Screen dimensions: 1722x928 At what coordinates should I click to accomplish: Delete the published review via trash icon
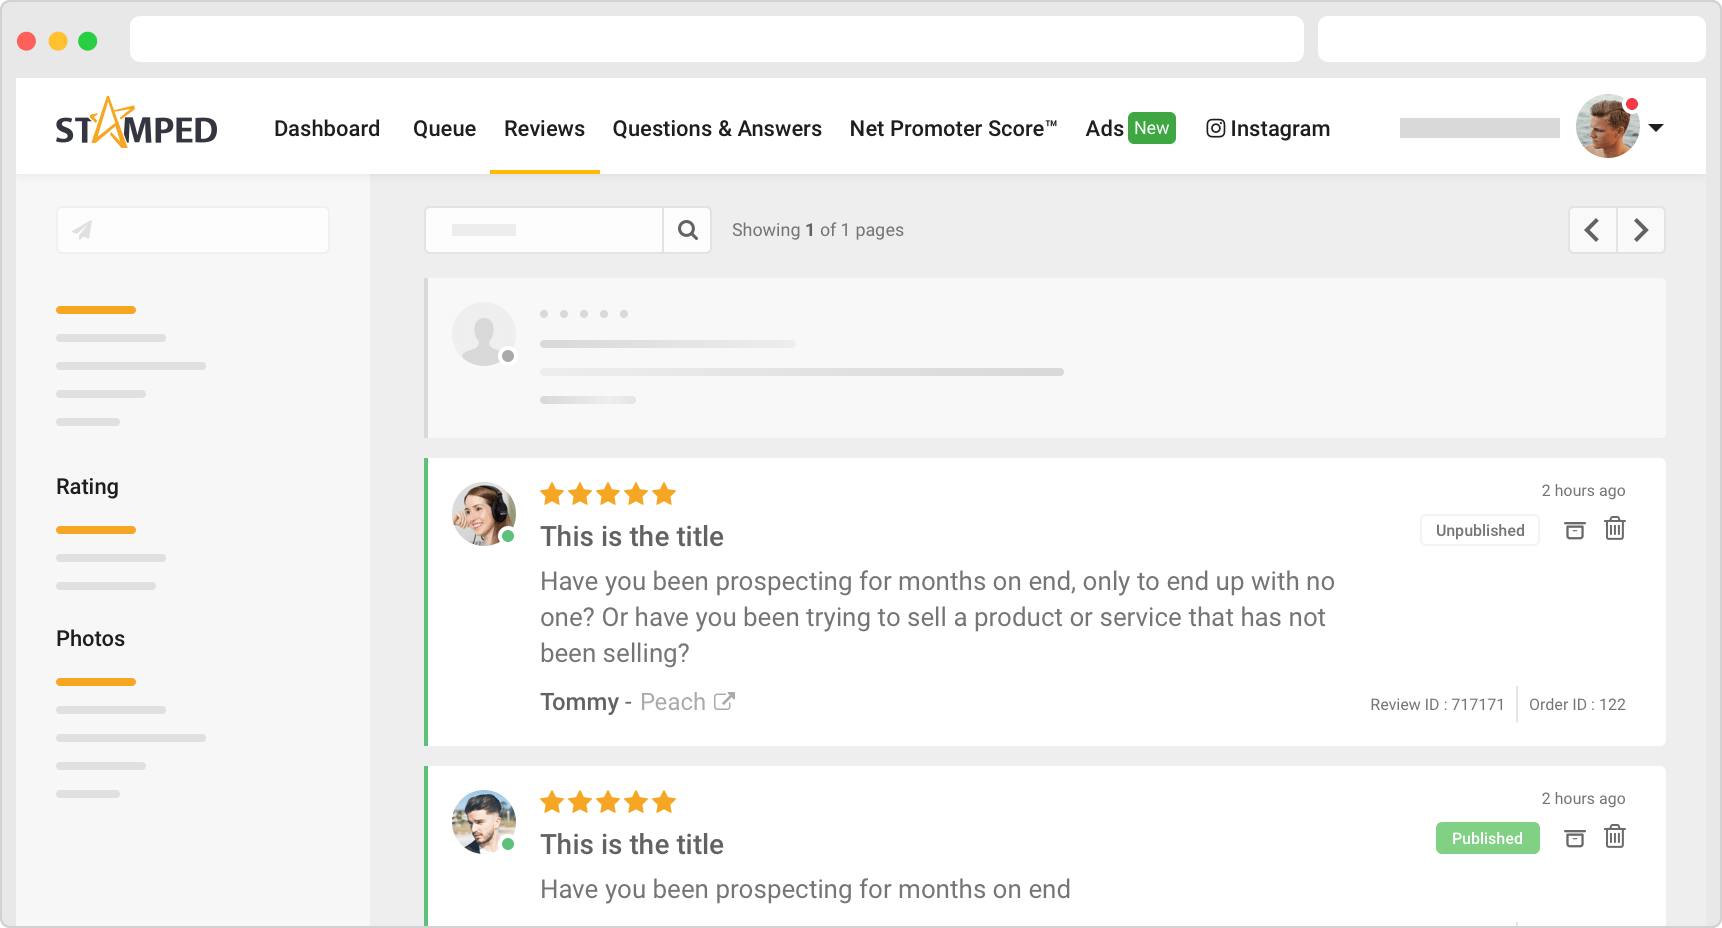(1615, 837)
